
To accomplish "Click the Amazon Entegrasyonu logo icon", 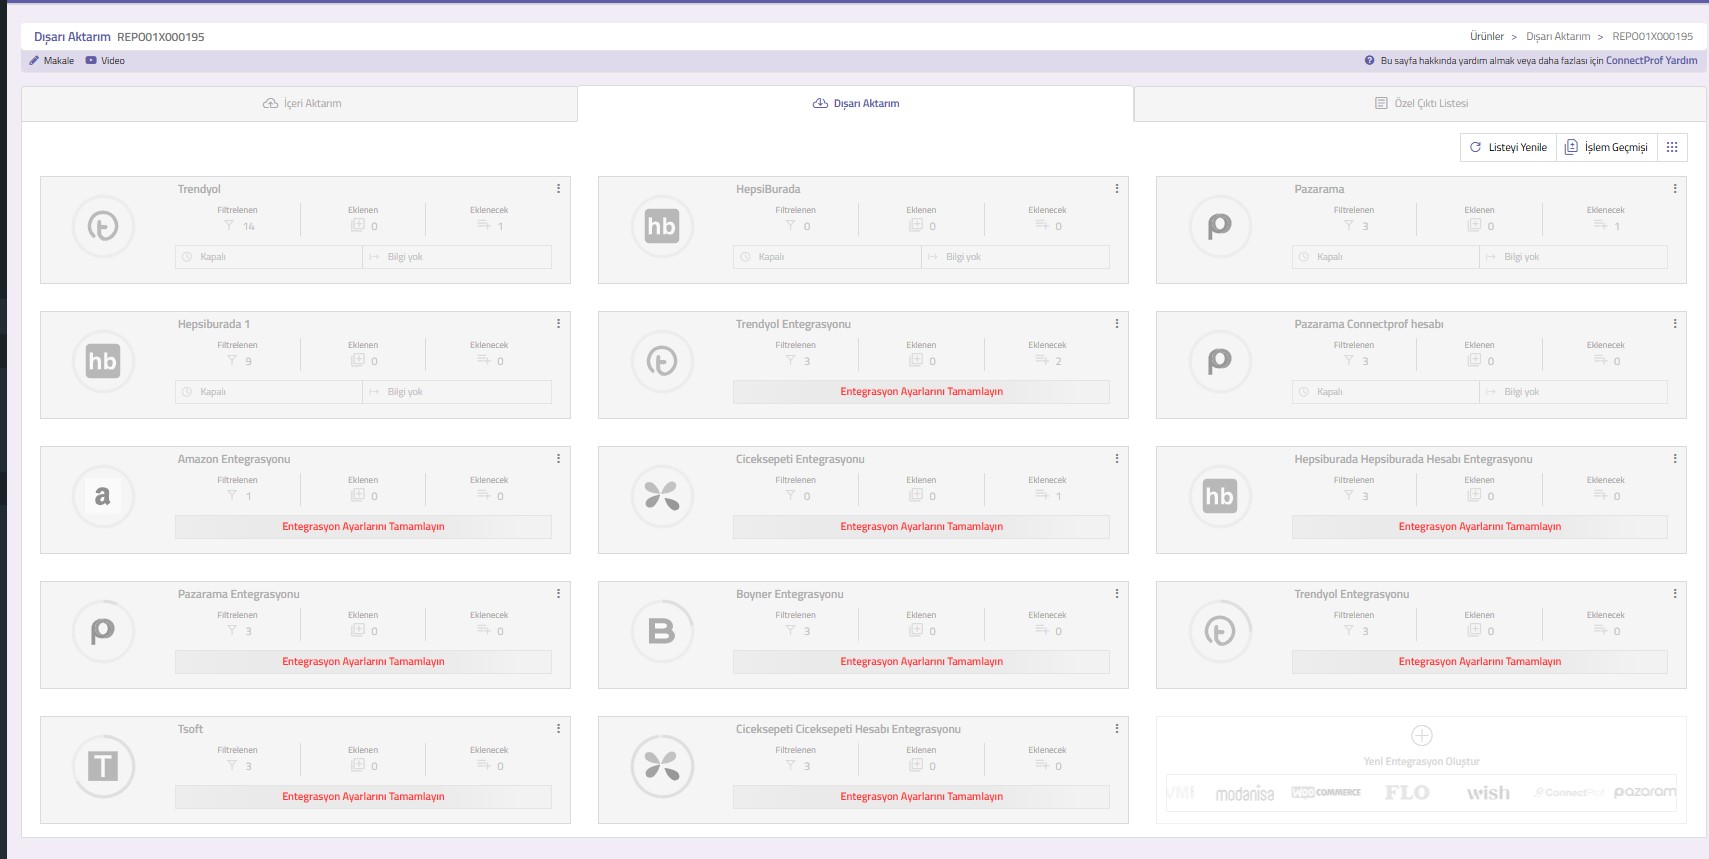I will tap(103, 497).
